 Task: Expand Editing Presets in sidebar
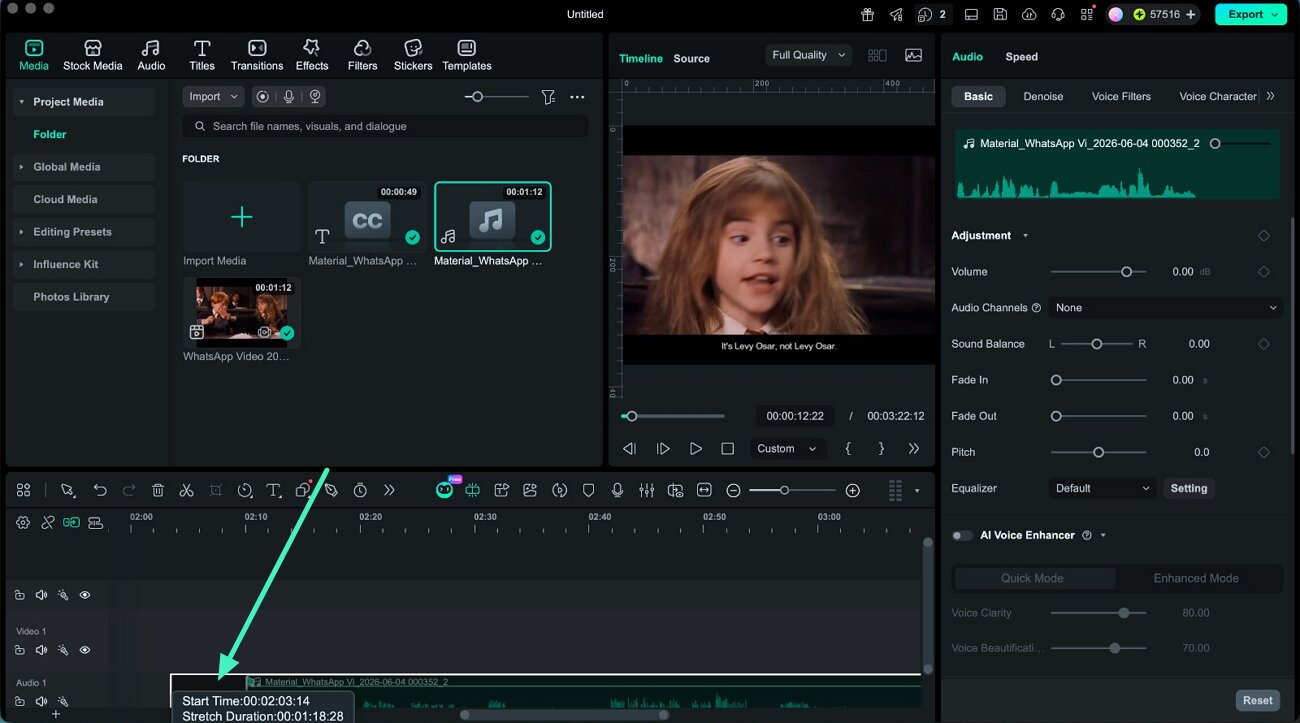click(20, 232)
